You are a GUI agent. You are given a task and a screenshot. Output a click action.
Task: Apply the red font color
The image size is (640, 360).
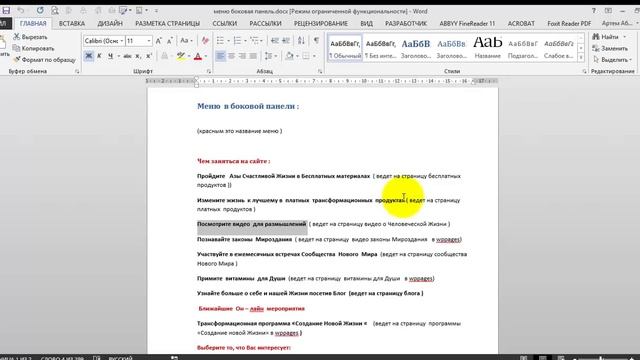[x=198, y=56]
